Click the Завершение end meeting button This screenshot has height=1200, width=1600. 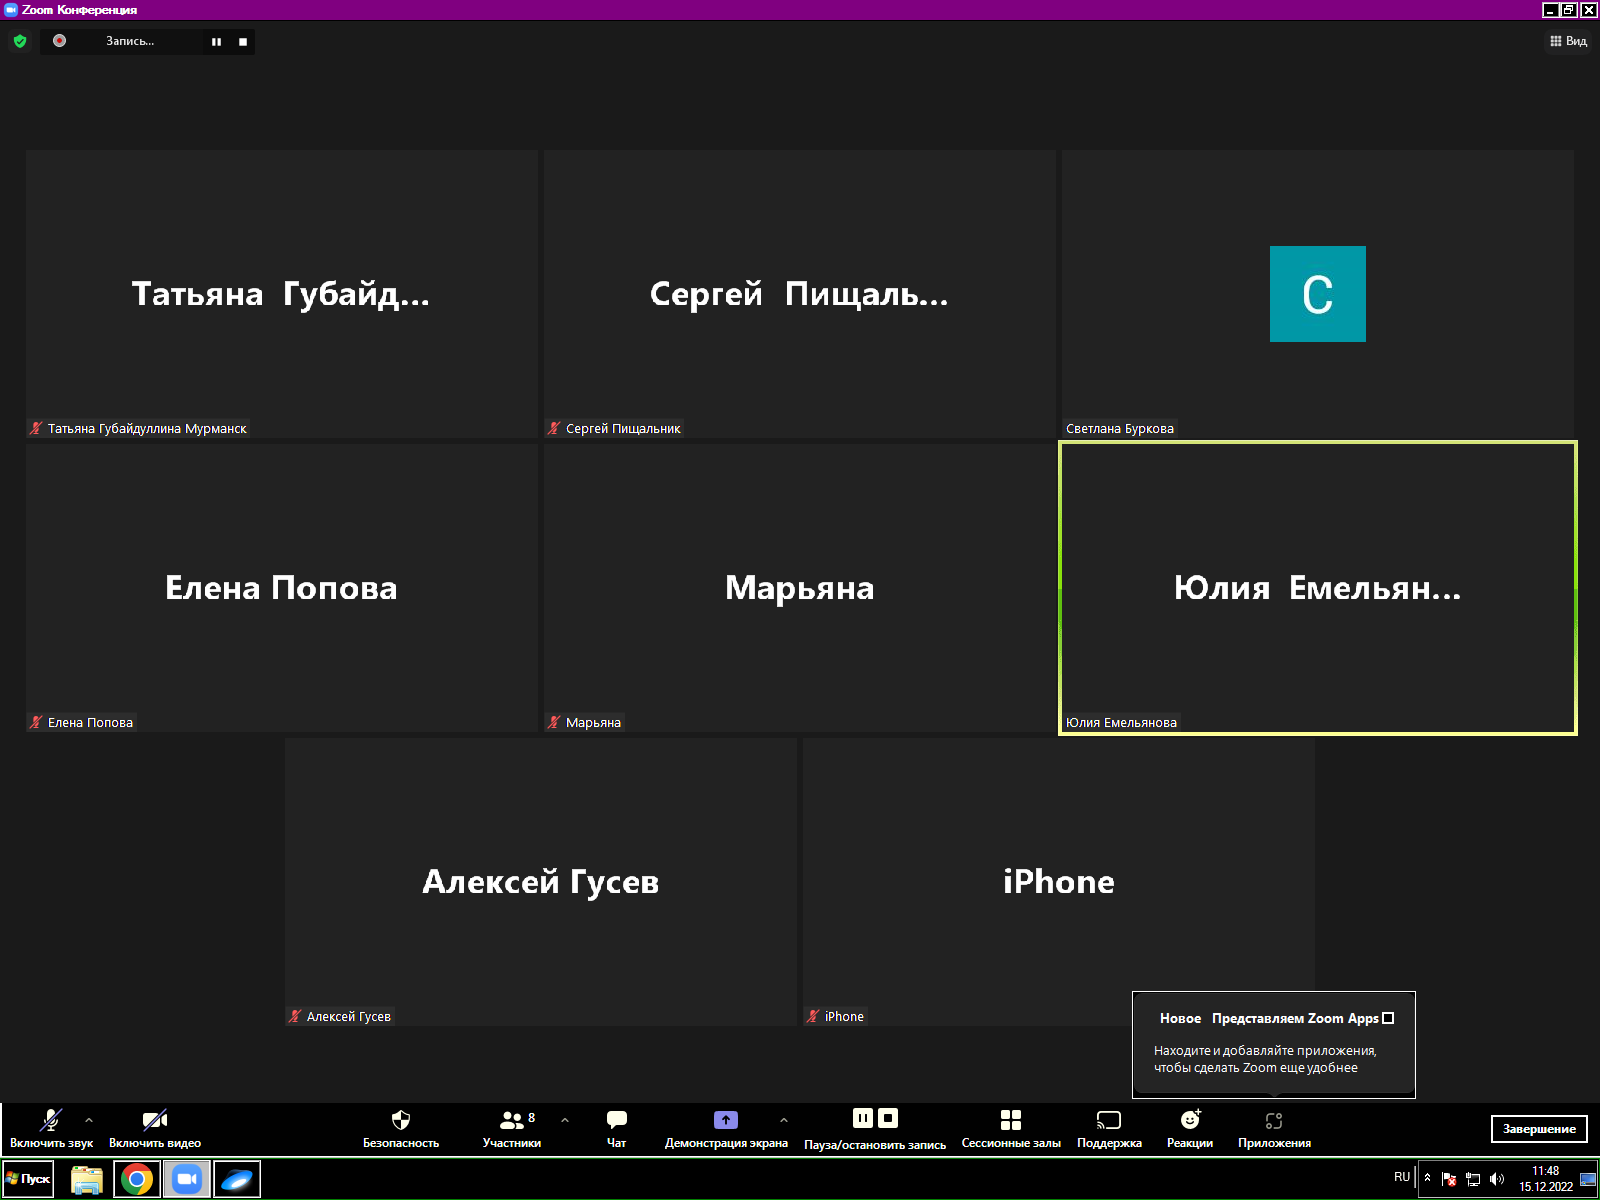tap(1538, 1129)
